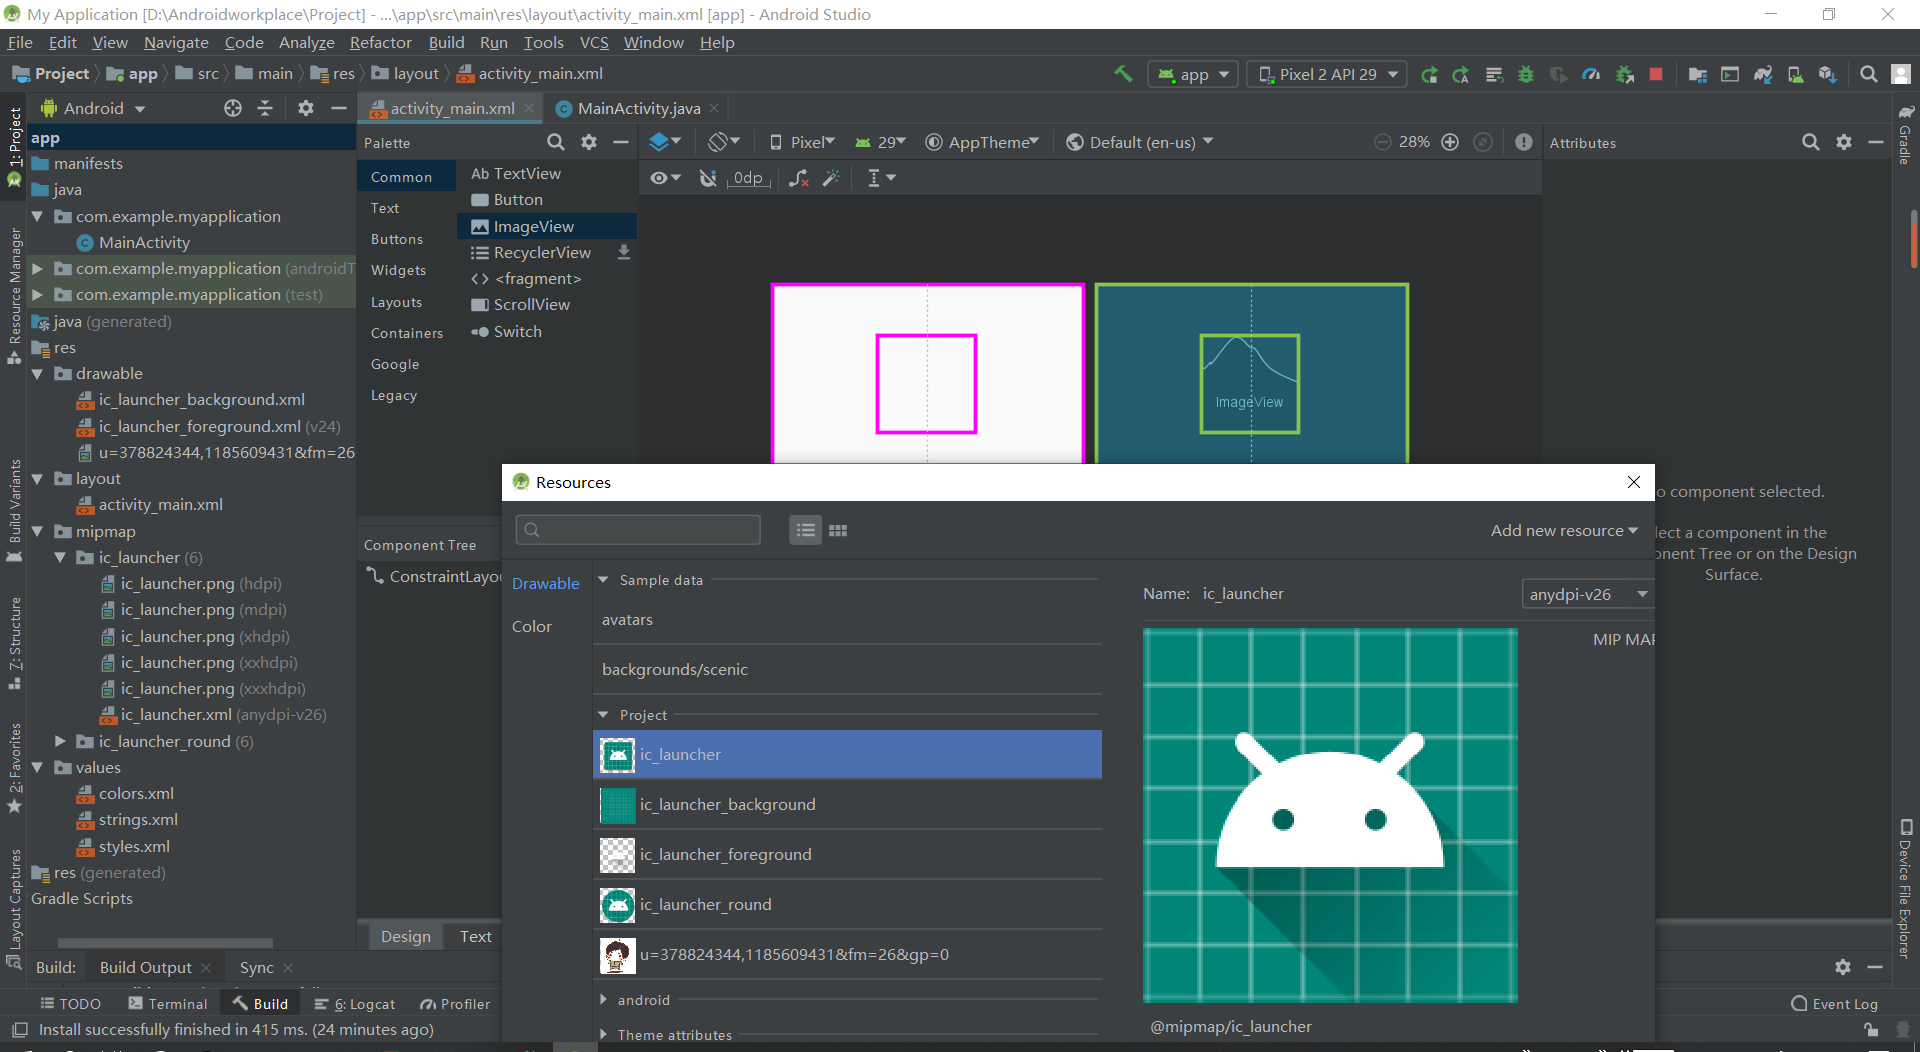Select the Color resource category
Viewport: 1920px width, 1052px height.
(x=532, y=626)
